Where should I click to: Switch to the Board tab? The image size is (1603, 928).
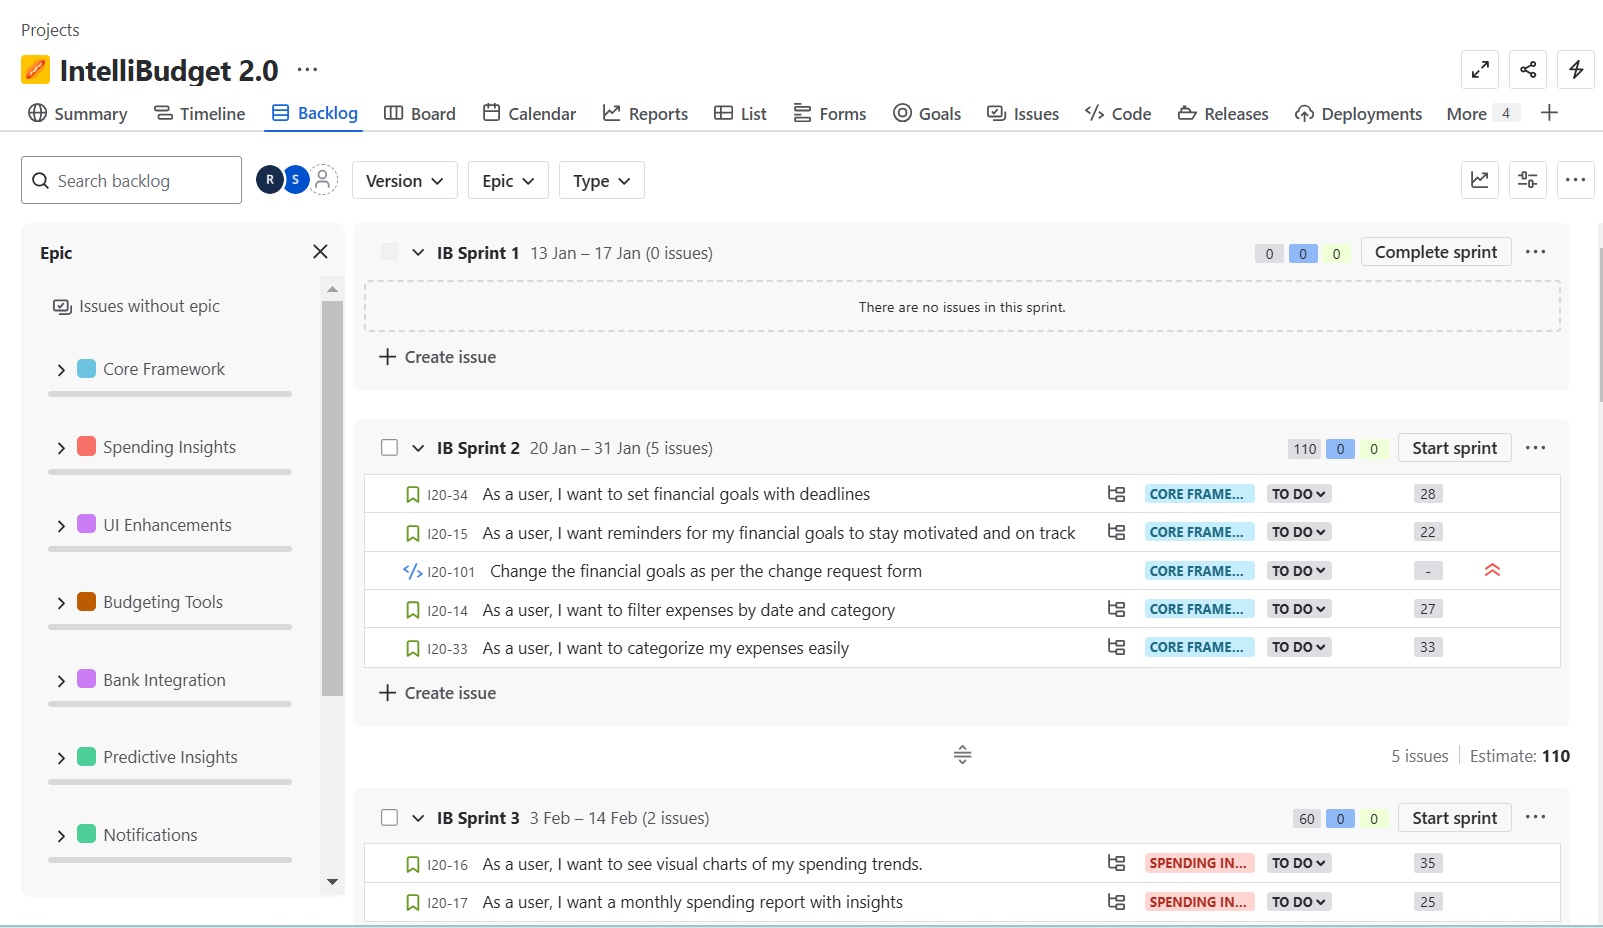point(420,113)
